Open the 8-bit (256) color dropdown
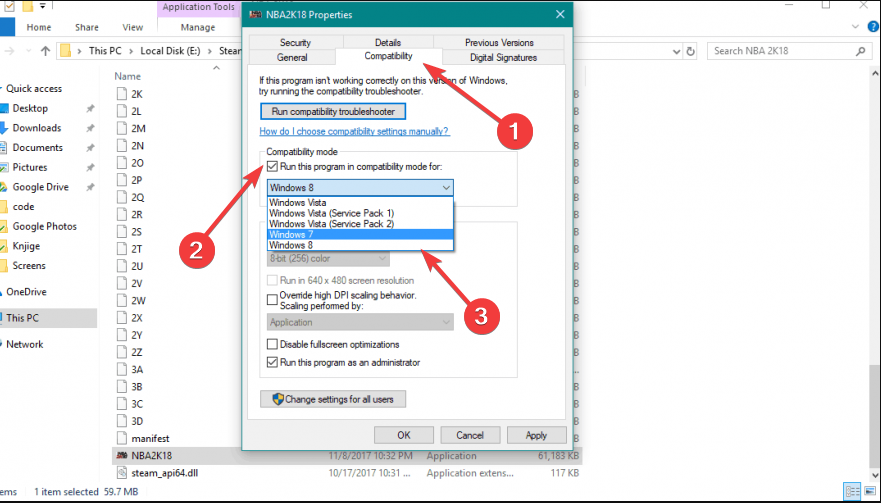This screenshot has height=503, width=881. coord(328,259)
